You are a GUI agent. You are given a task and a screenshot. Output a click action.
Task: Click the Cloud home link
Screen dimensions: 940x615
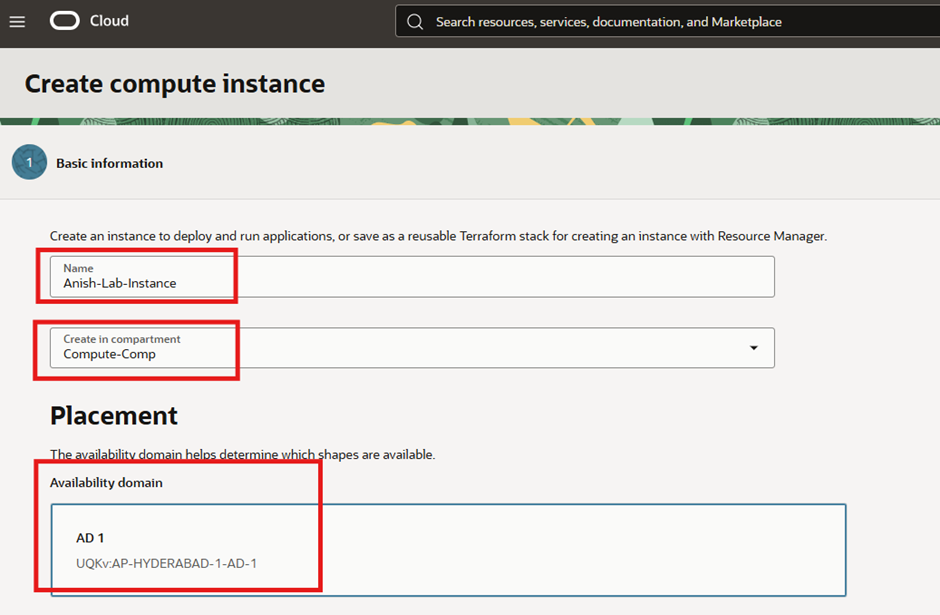[x=109, y=21]
